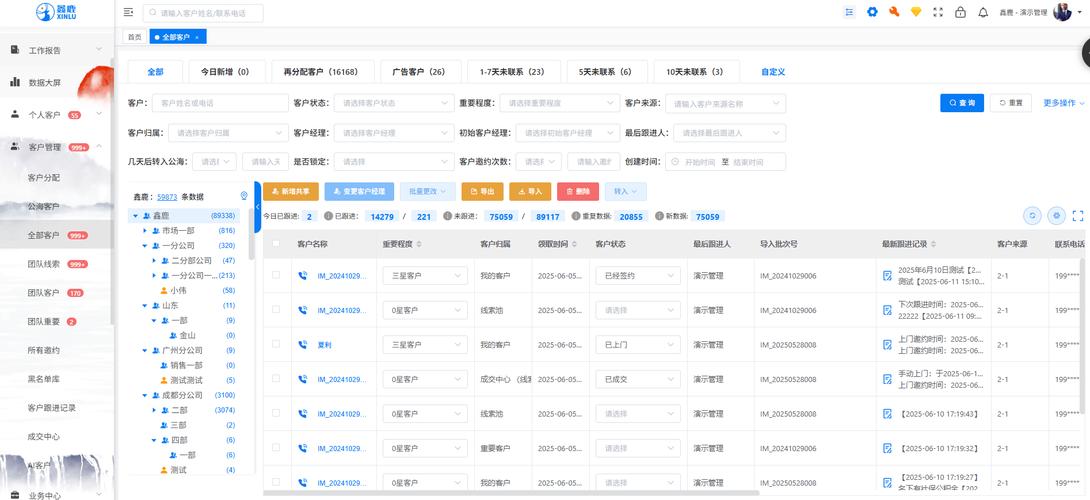Click info icon next to 已跟进

pos(328,216)
